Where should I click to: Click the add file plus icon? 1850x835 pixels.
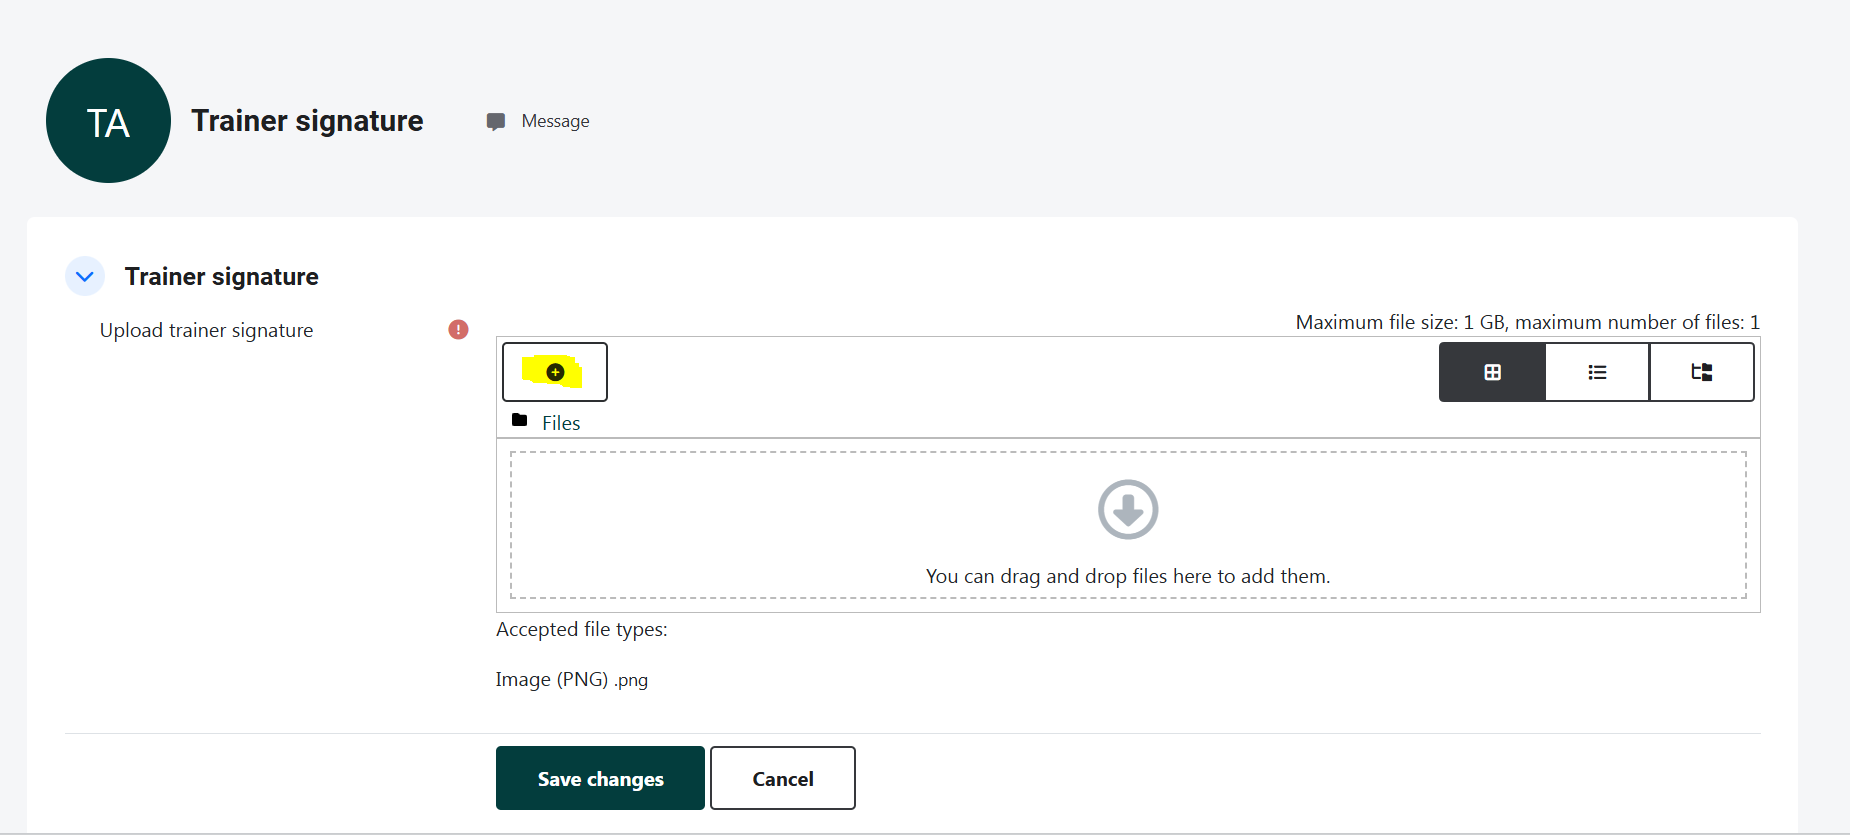[x=555, y=372]
